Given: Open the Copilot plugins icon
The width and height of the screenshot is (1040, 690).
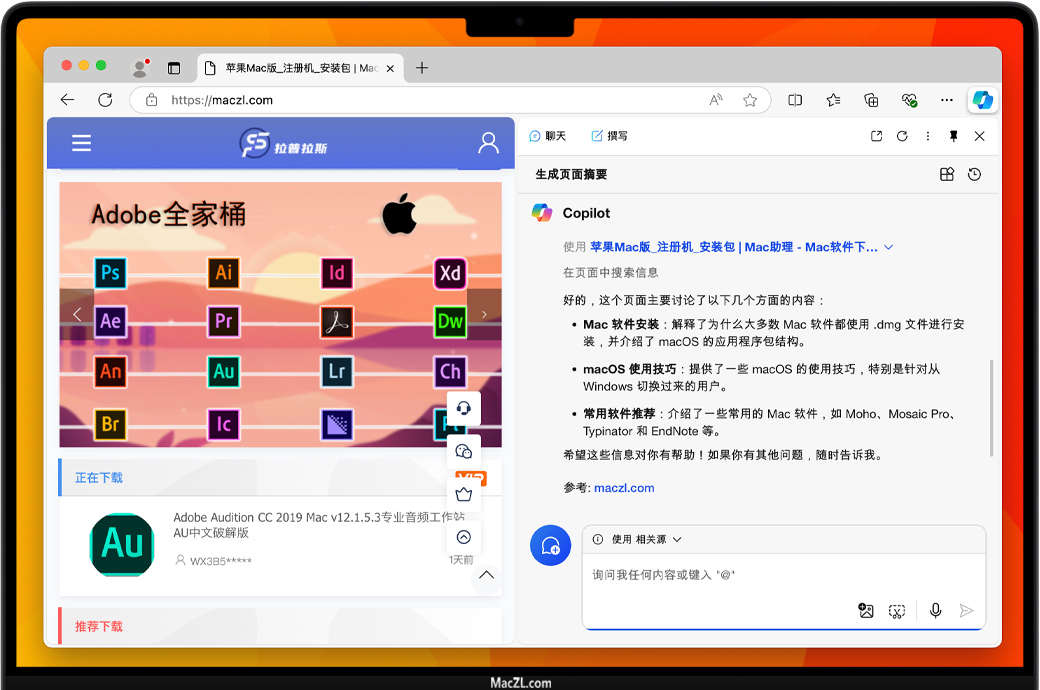Looking at the screenshot, I should click(947, 175).
